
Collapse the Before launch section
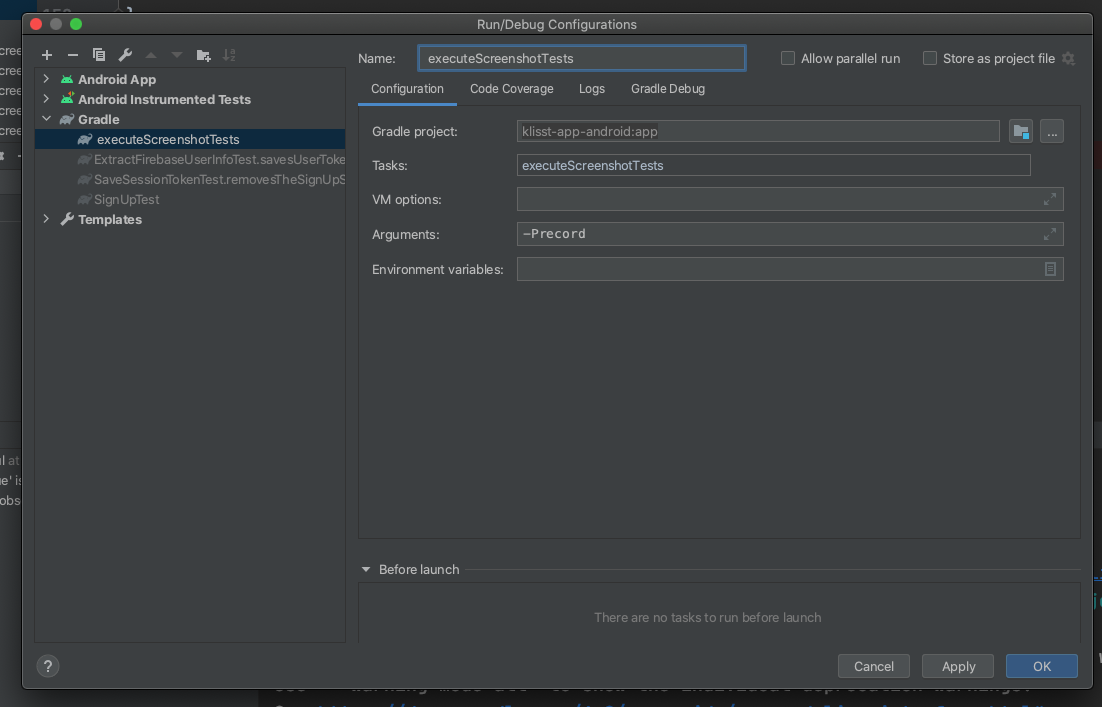tap(366, 569)
